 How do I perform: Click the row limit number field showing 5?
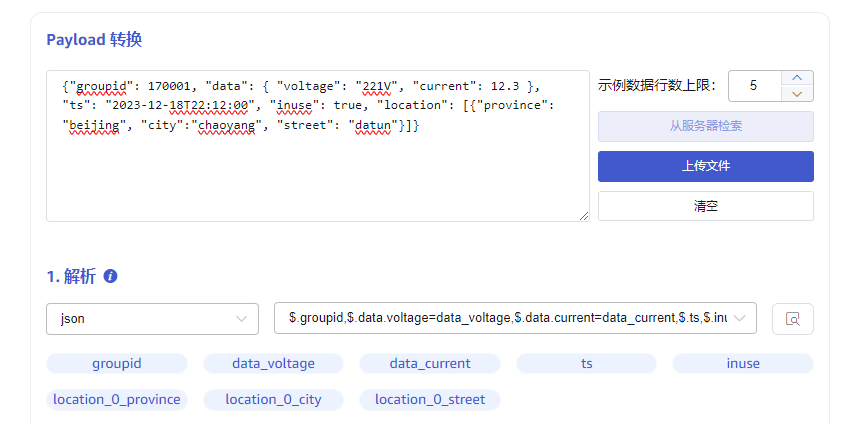(755, 86)
